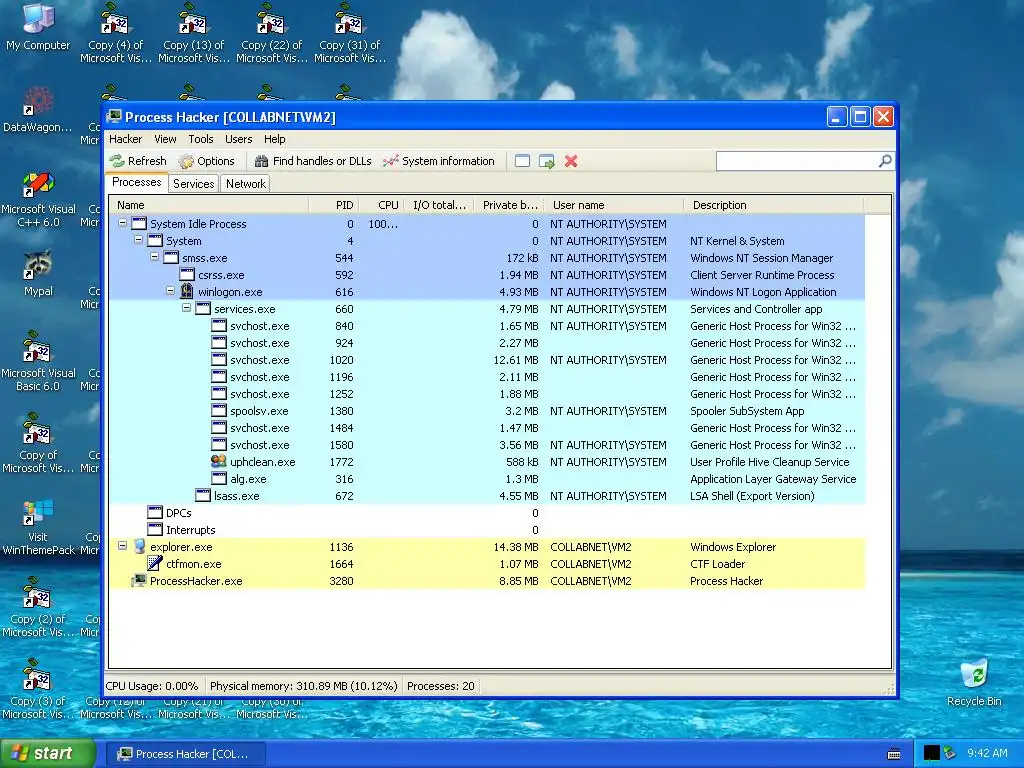The width and height of the screenshot is (1024, 768).
Task: Select the uphclean.exe process icon
Action: [x=219, y=461]
